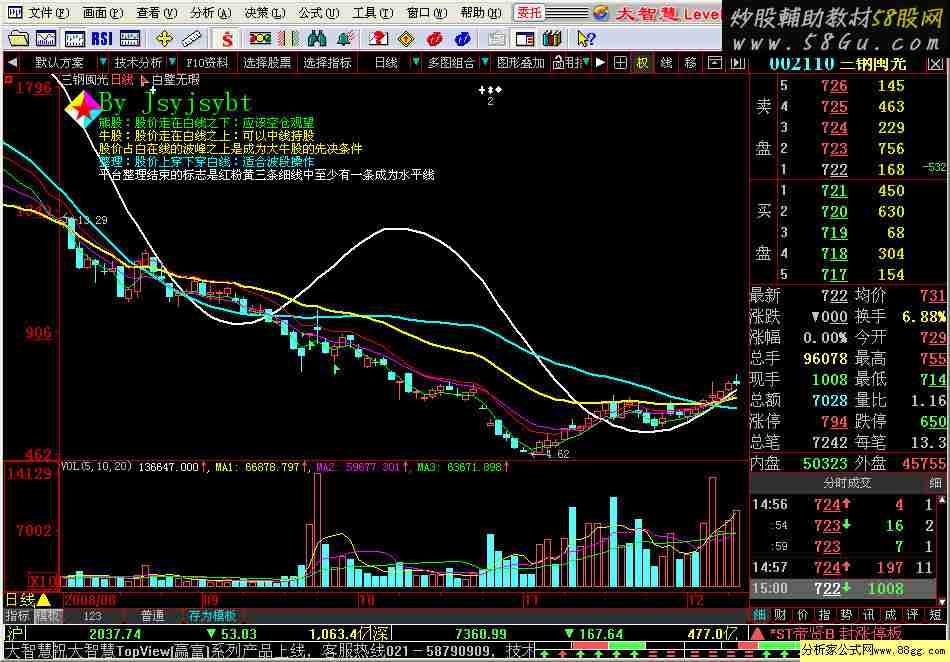The image size is (950, 662).
Task: Click the open folder toolbar icon
Action: (x=18, y=39)
